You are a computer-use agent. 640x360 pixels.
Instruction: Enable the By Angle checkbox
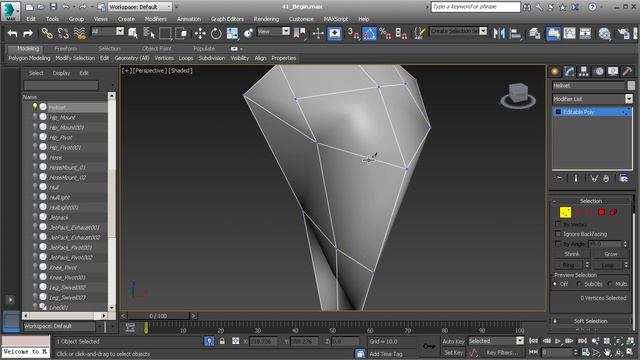558,244
